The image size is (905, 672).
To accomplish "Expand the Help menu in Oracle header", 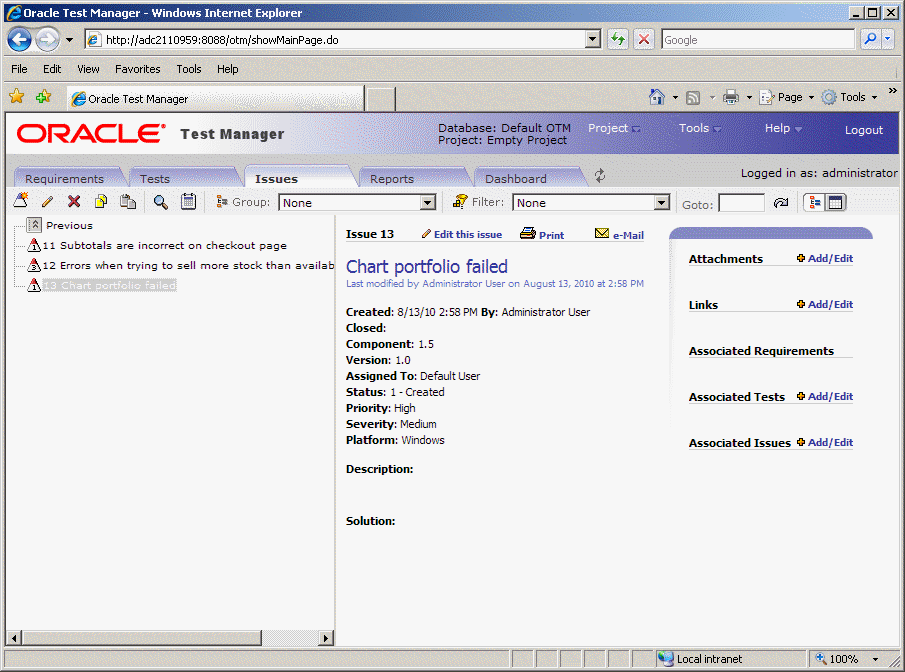I will tap(783, 128).
